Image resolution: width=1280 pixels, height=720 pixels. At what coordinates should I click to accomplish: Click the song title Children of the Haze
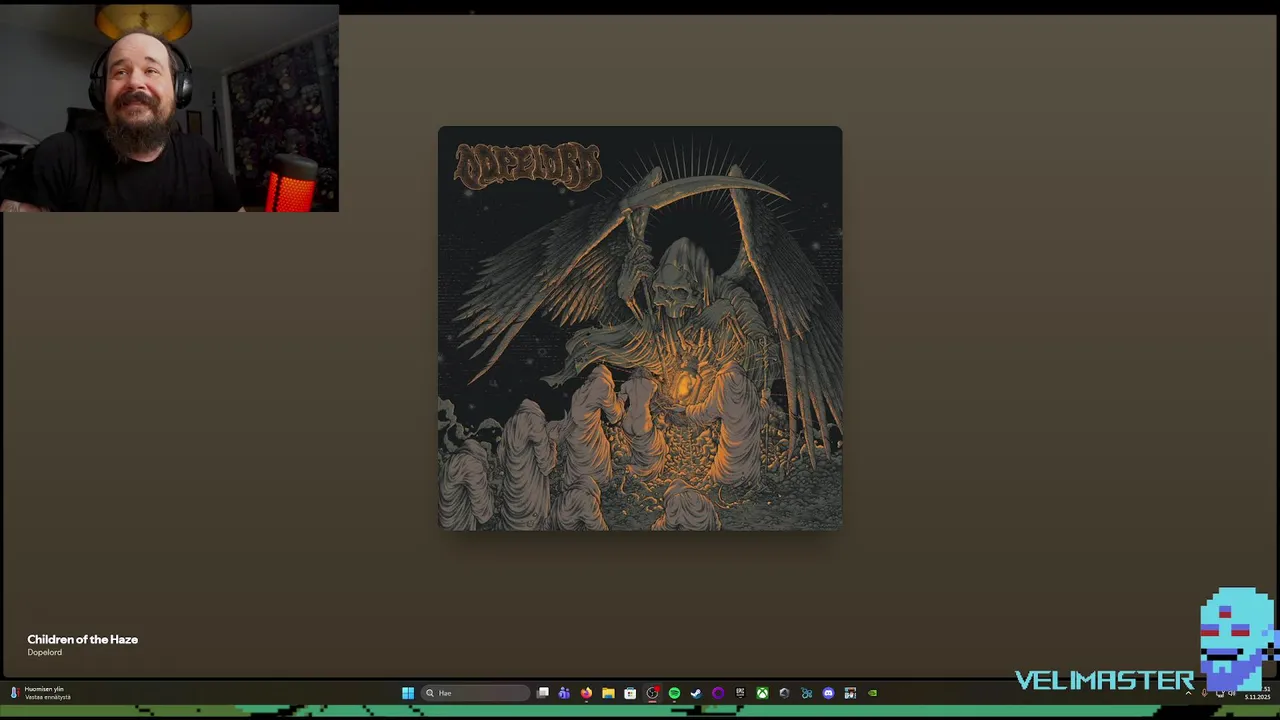click(x=83, y=639)
